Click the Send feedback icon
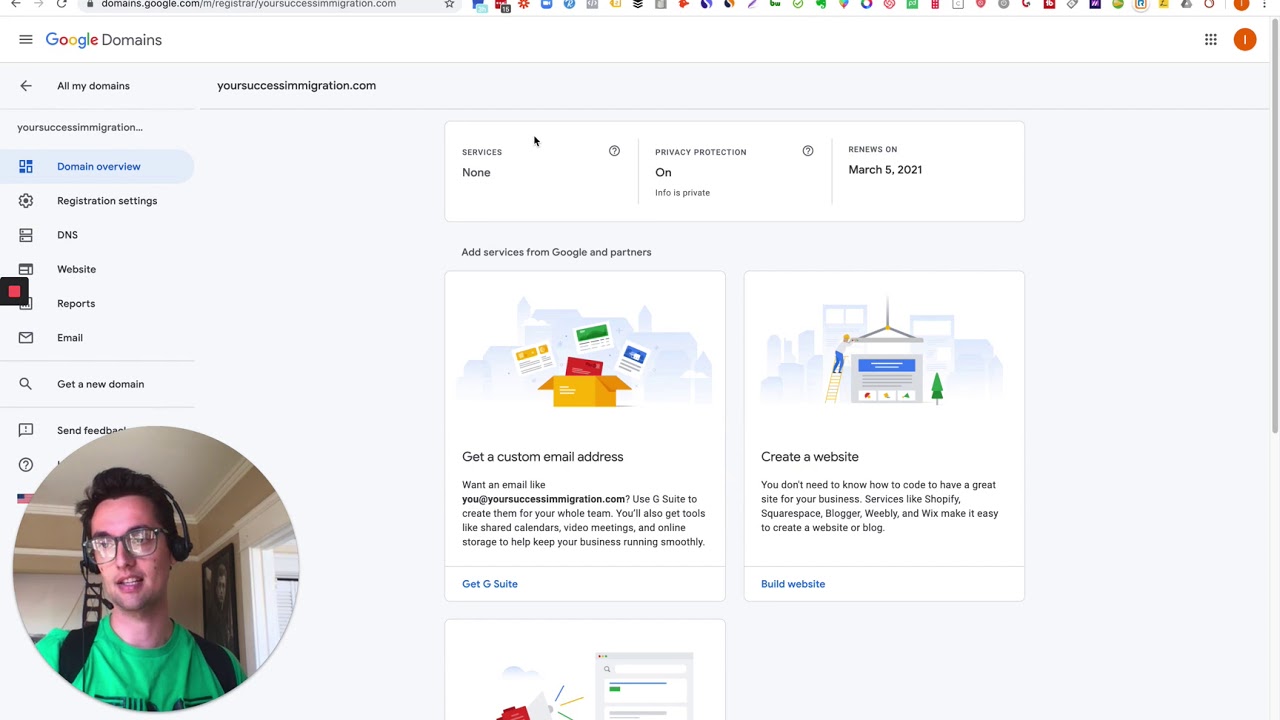The image size is (1280, 720). [26, 430]
